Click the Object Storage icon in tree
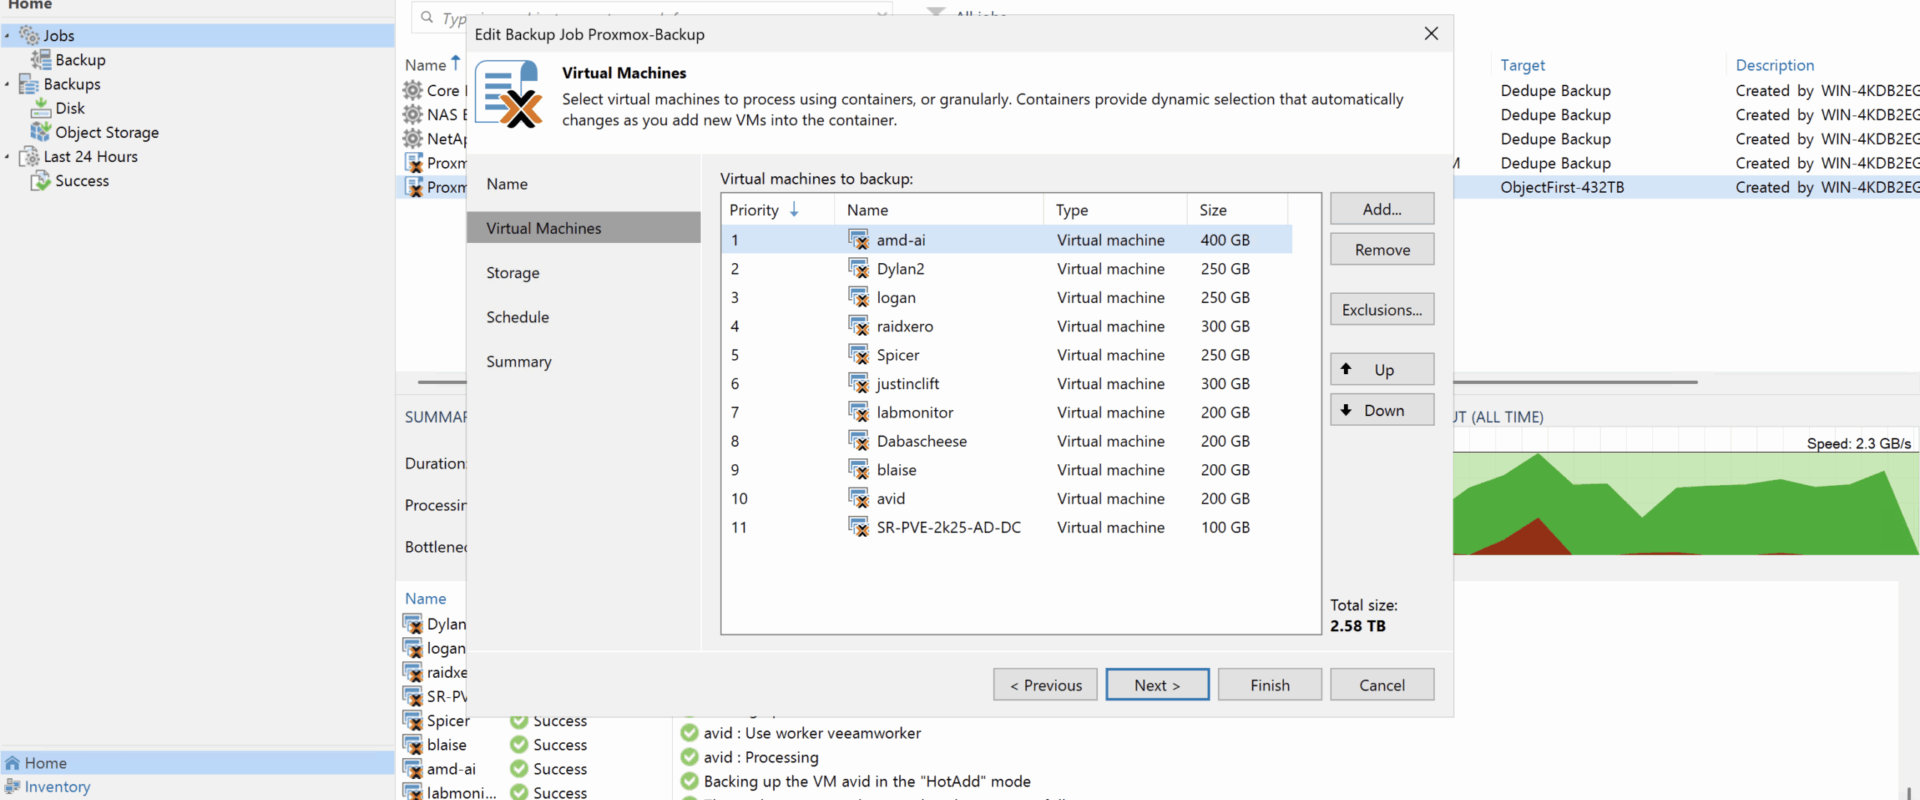 pyautogui.click(x=41, y=132)
